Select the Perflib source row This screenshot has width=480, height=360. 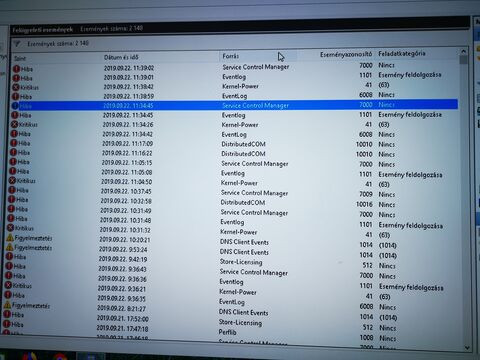[x=227, y=332]
